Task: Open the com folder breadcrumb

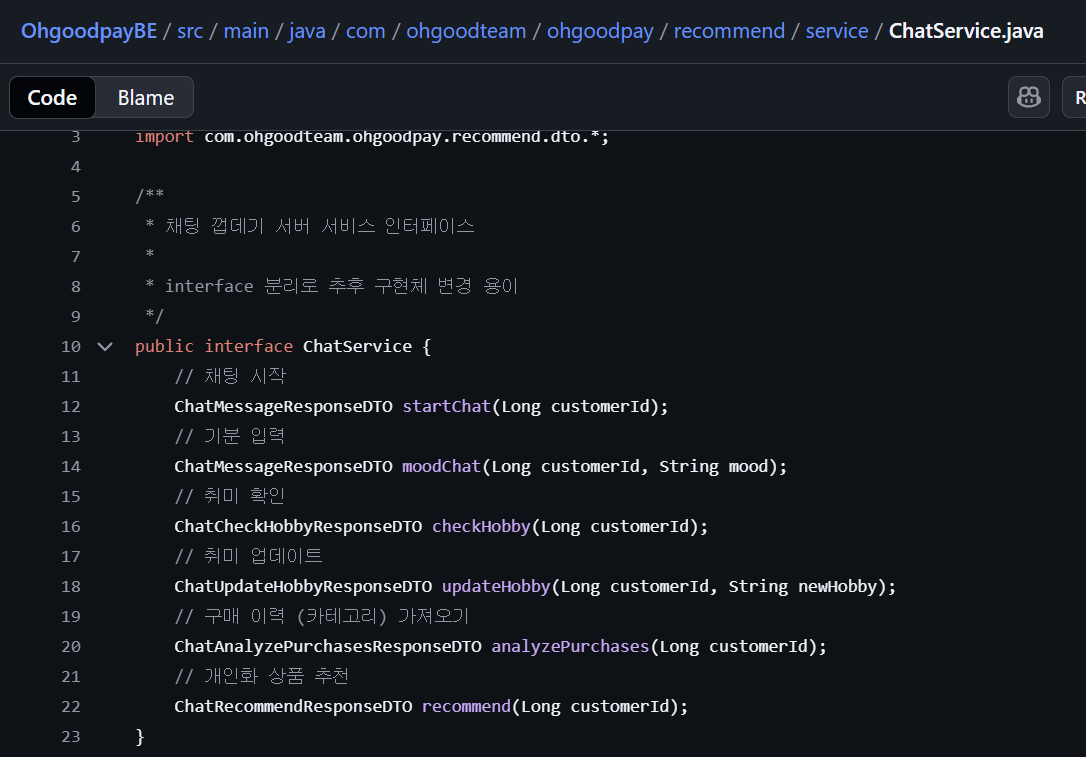Action: 365,31
